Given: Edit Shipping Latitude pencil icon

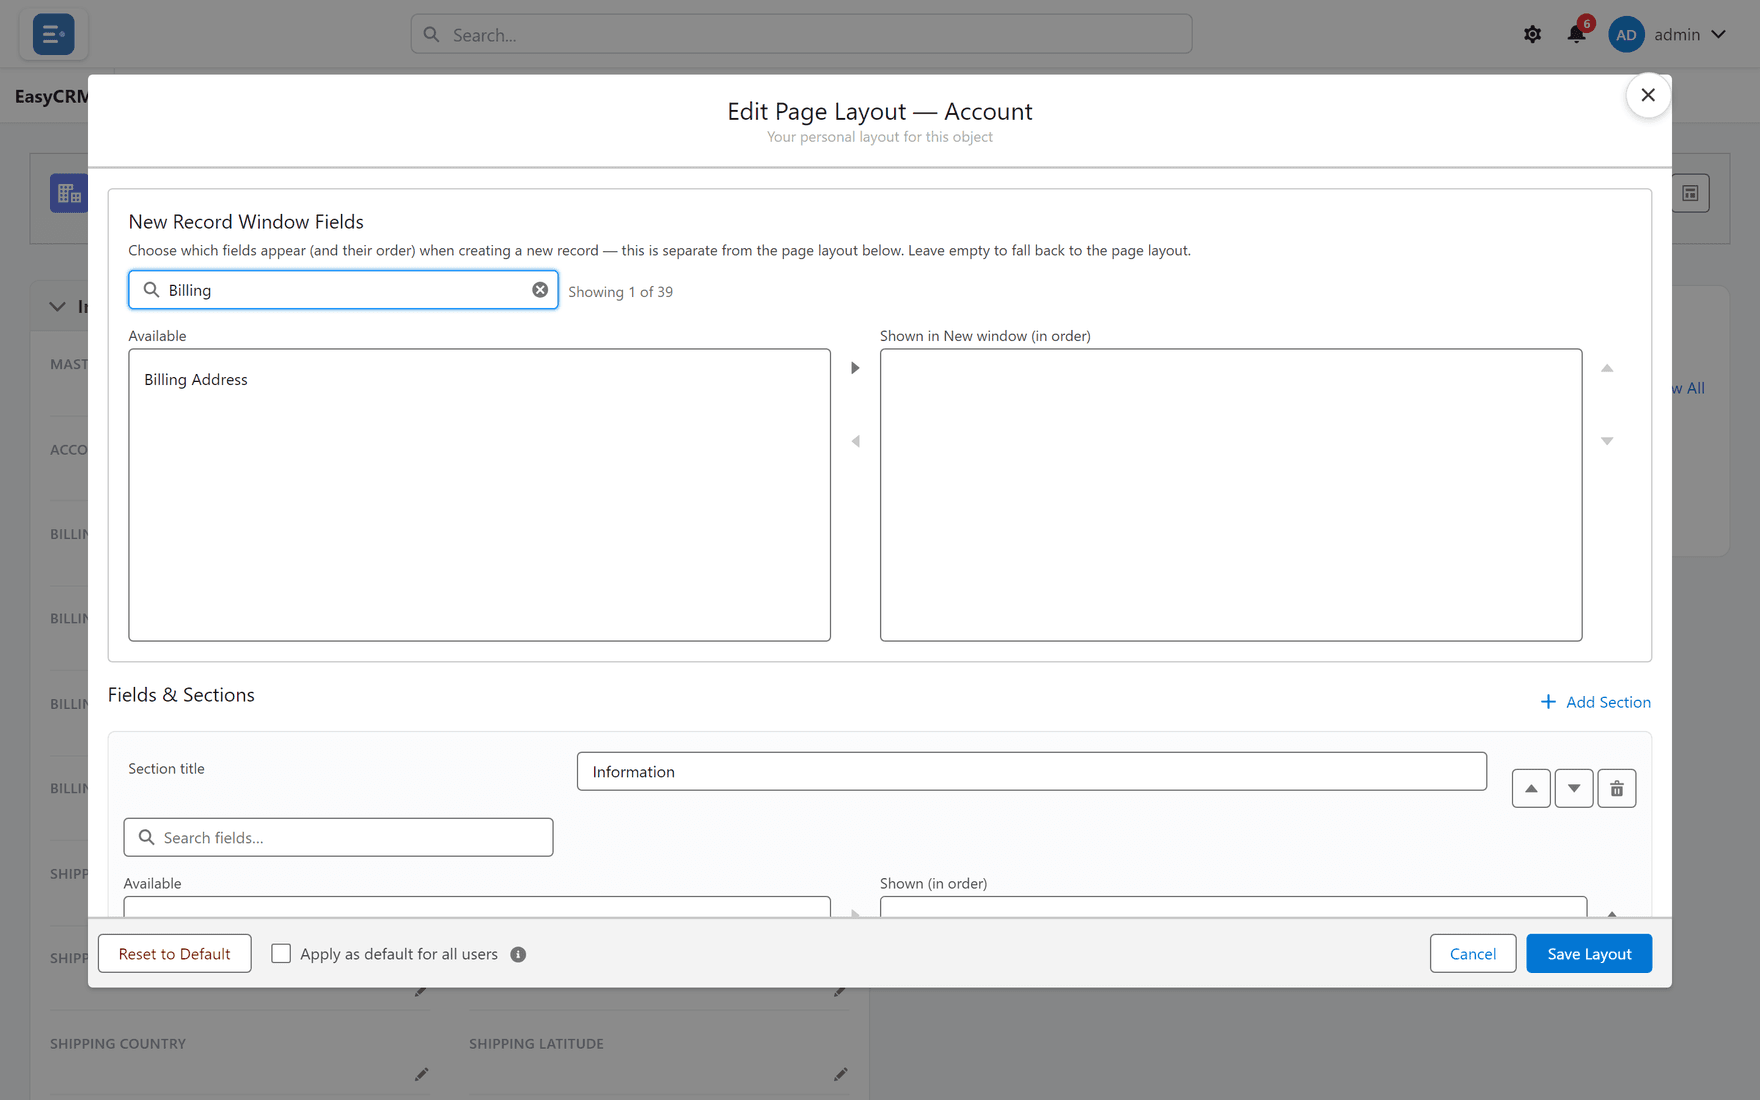Looking at the screenshot, I should [x=840, y=1074].
